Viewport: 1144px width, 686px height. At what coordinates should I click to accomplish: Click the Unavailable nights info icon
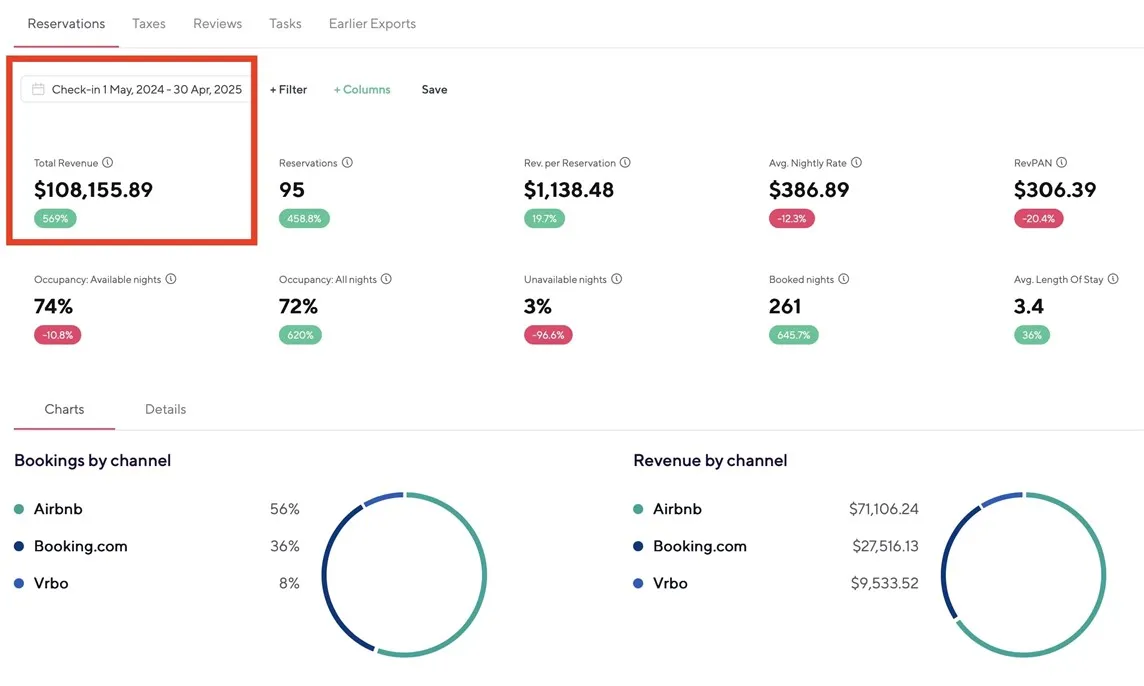(617, 280)
